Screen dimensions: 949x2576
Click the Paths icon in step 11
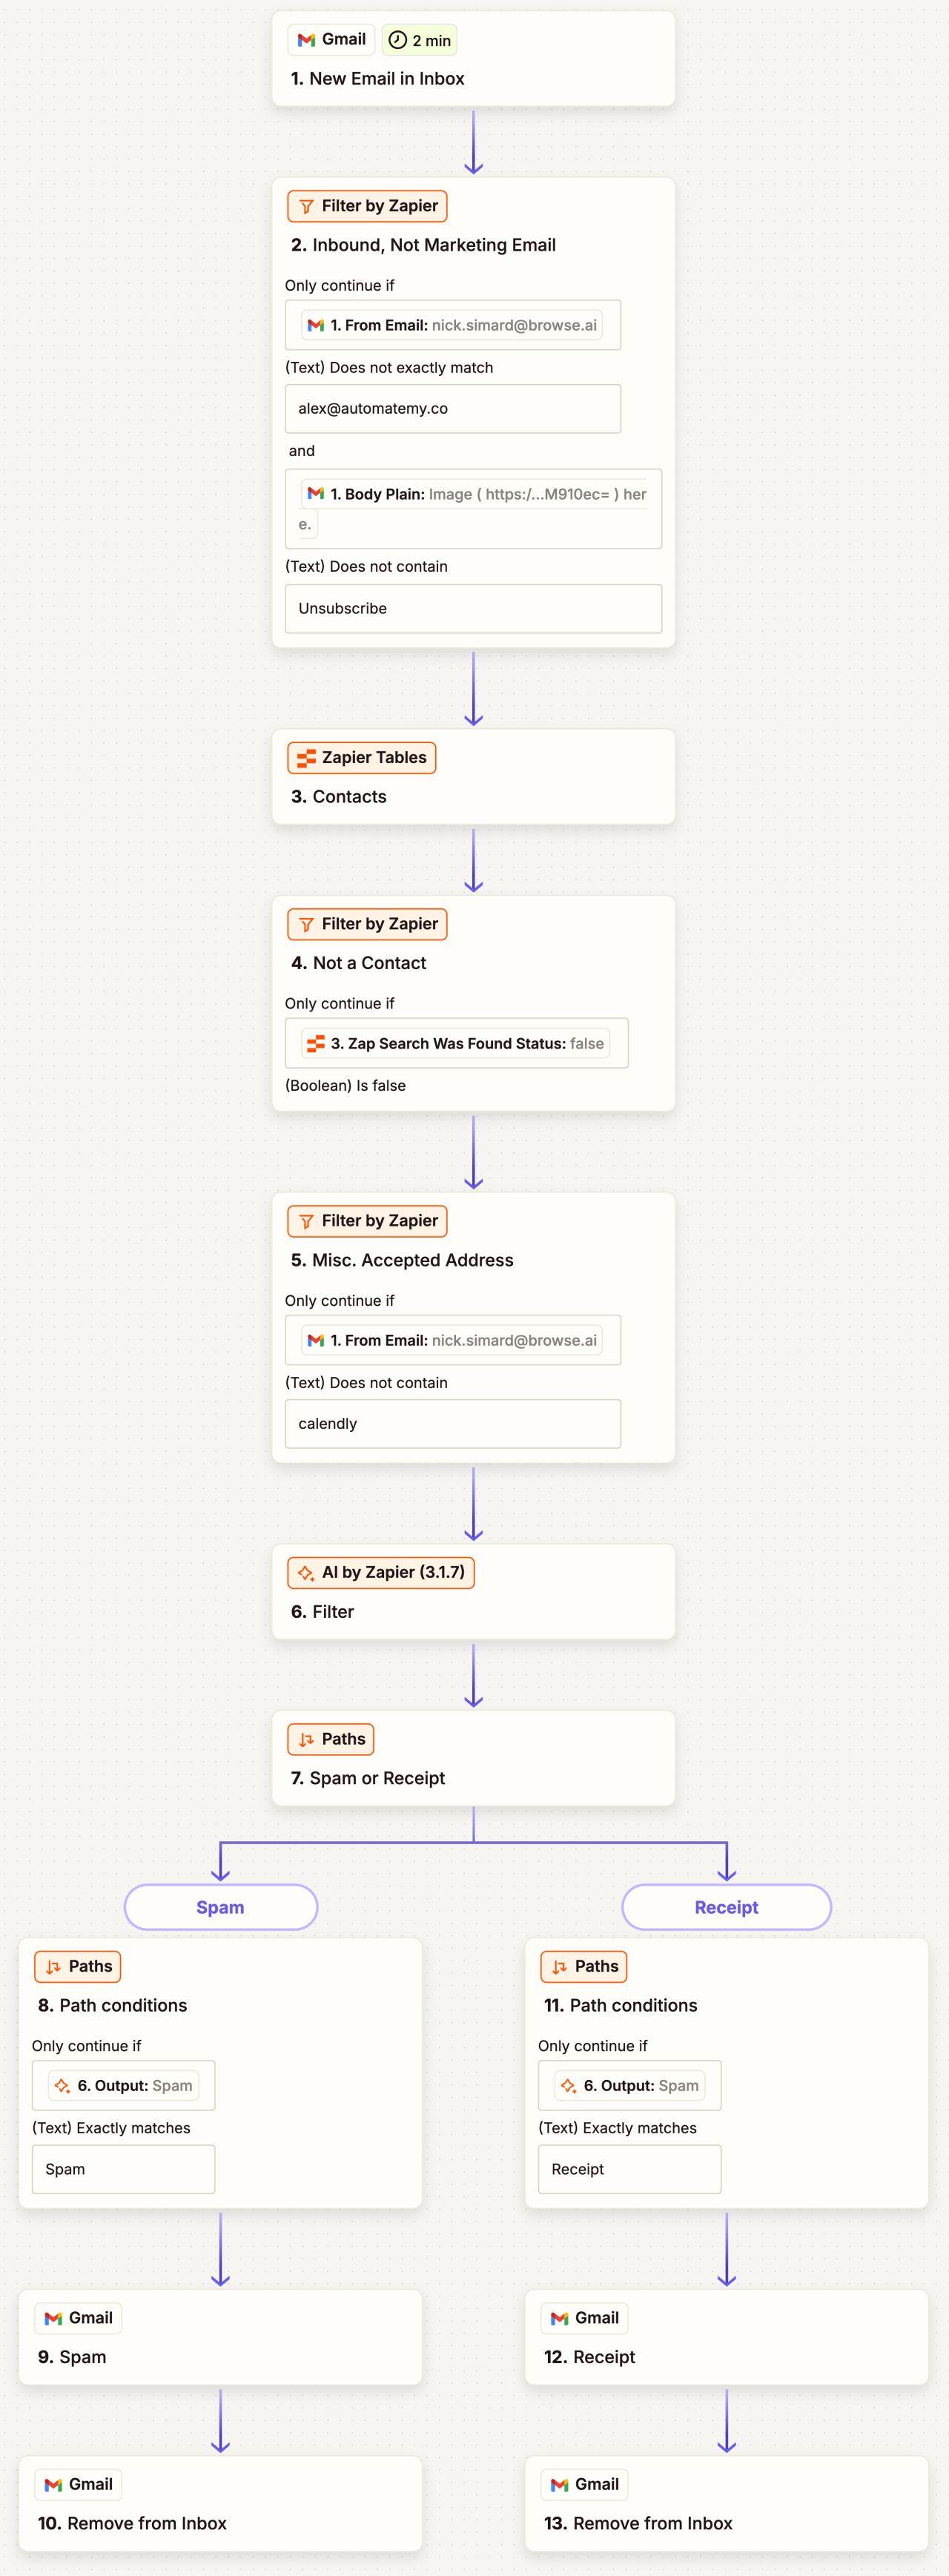559,1967
